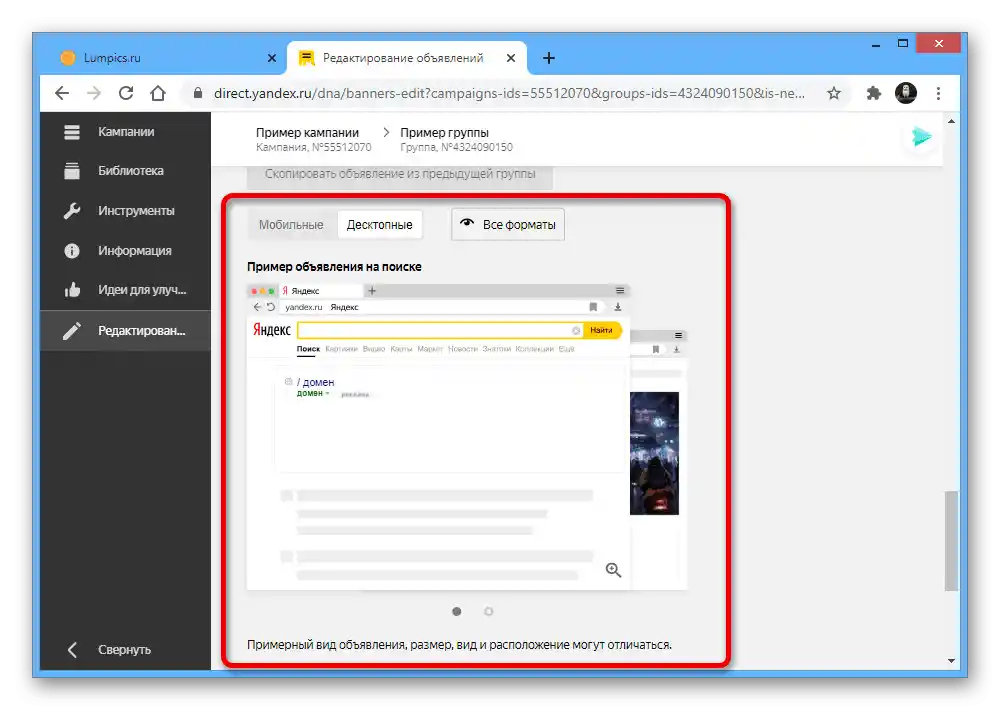Screen dimensions: 1000x710
Task: Go back with browser back arrow
Action: coord(62,93)
